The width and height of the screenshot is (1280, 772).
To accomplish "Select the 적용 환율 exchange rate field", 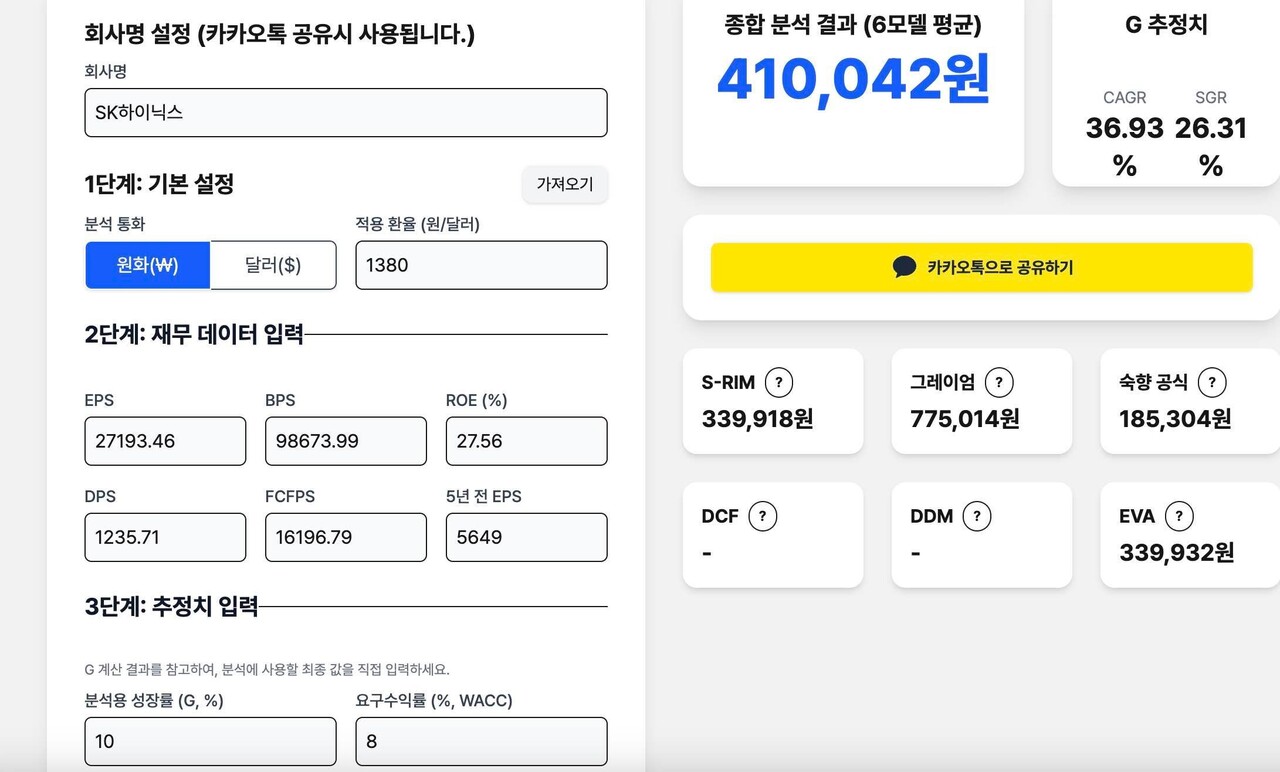I will pos(481,265).
